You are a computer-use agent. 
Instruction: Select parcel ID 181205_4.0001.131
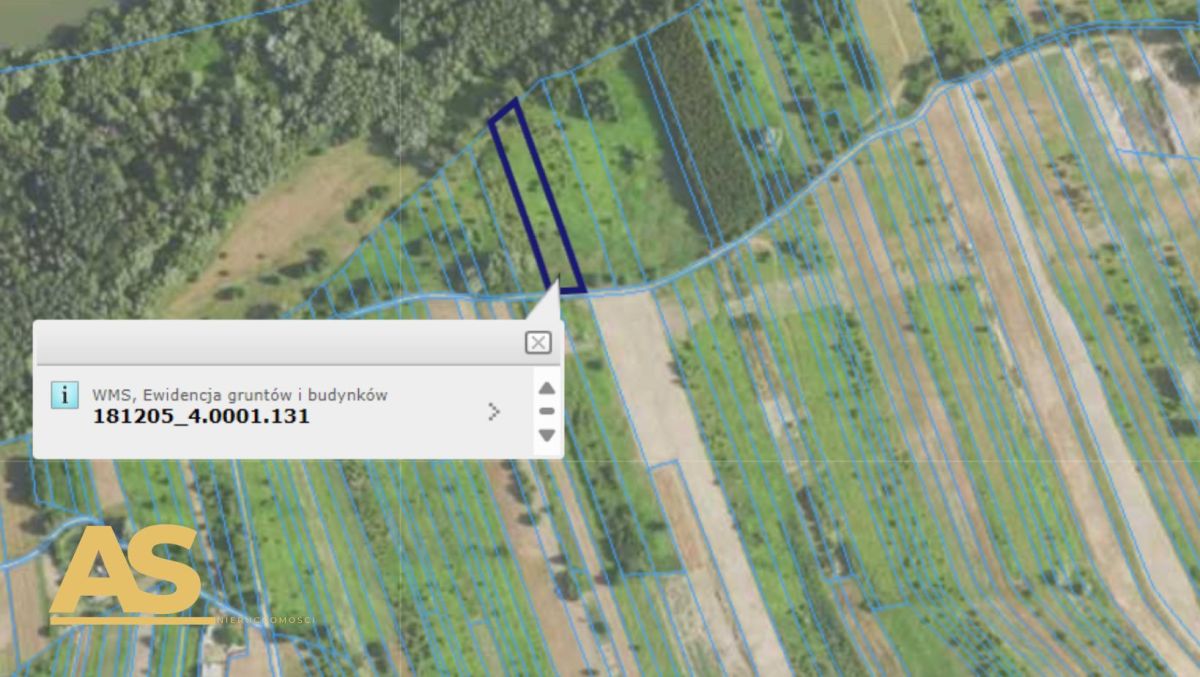(201, 417)
